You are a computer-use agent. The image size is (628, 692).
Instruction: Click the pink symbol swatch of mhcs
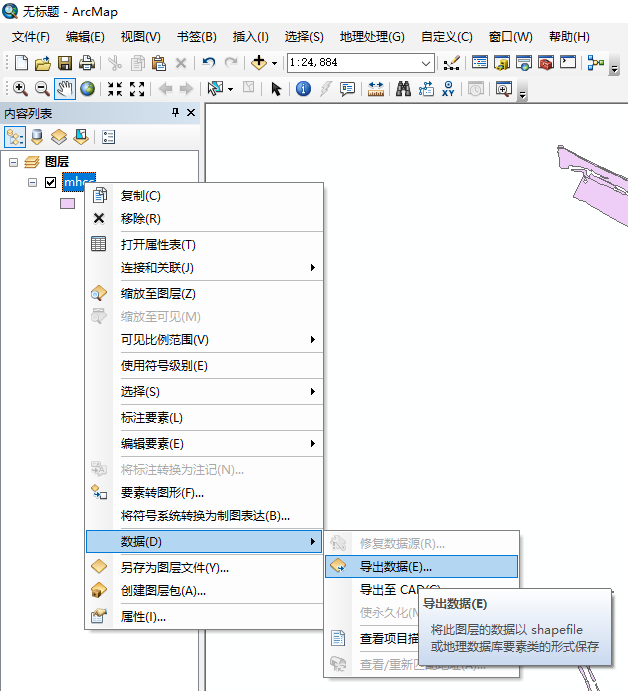pos(68,203)
